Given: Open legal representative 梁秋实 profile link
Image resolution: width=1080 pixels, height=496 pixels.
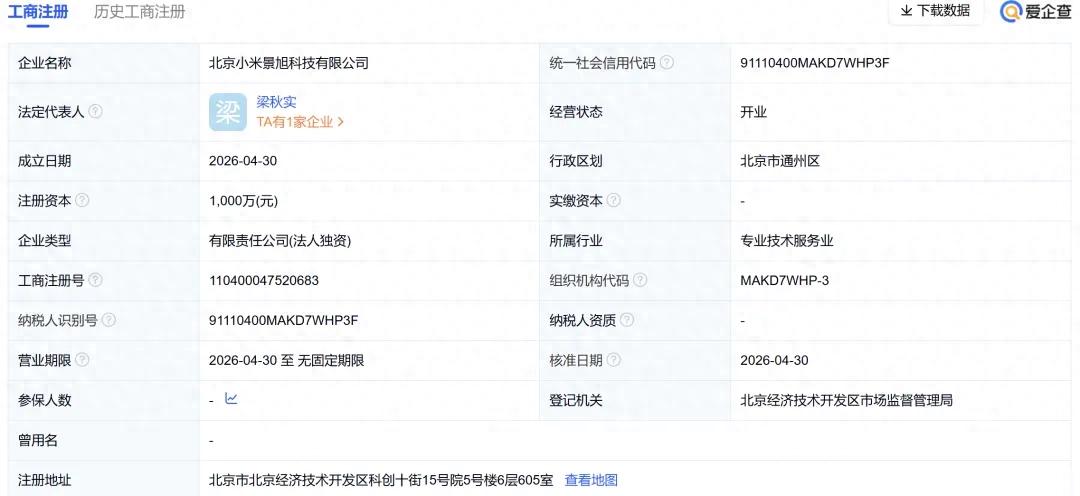Looking at the screenshot, I should [x=276, y=102].
